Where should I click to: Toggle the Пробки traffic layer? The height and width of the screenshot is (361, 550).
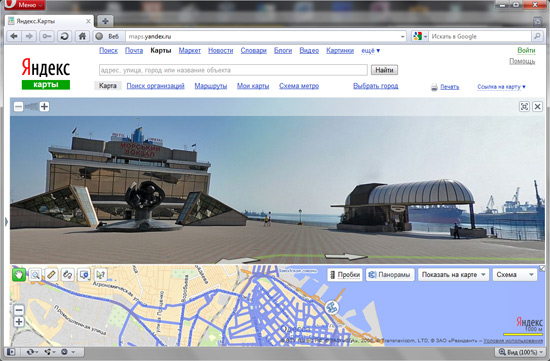click(x=344, y=275)
